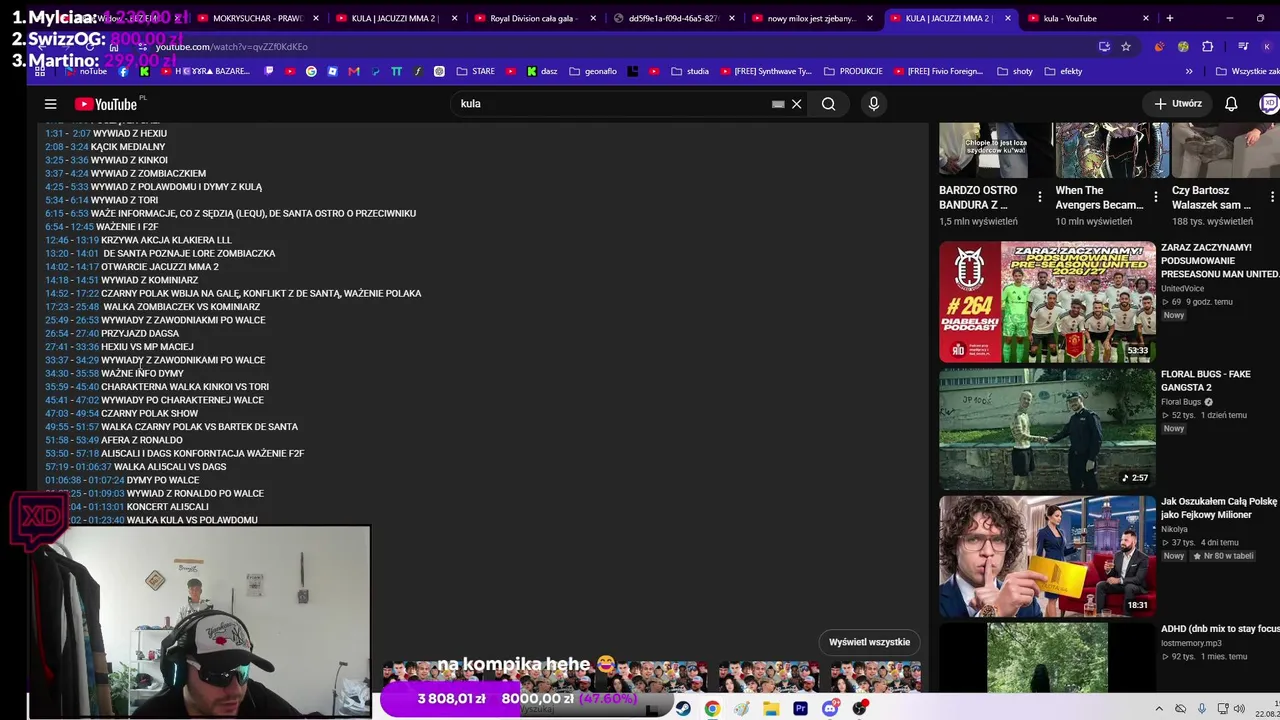Jump to timestamp 57:19 'ALI5CALI VS DAGS'
The height and width of the screenshot is (720, 1280).
point(56,467)
